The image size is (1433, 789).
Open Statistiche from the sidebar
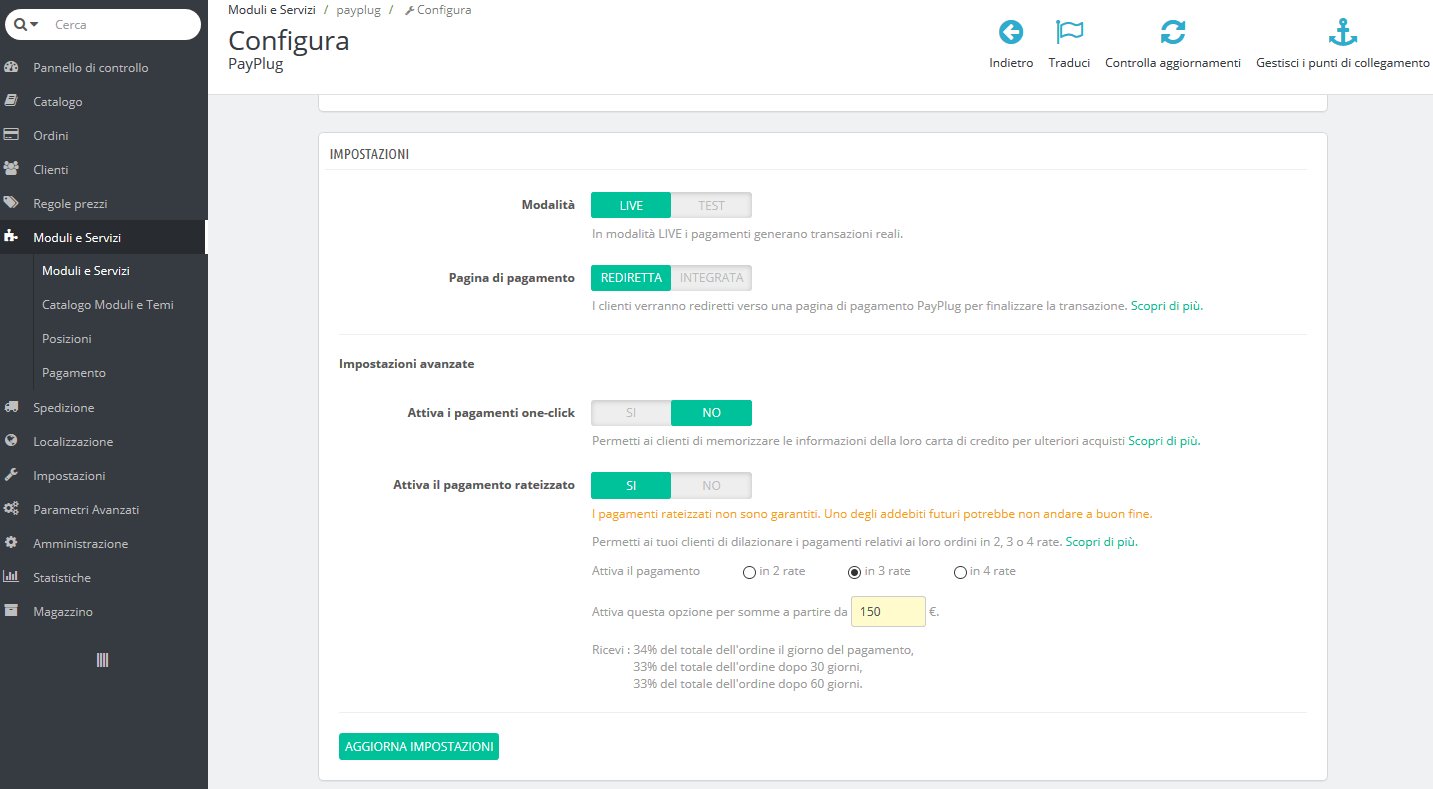click(12, 577)
